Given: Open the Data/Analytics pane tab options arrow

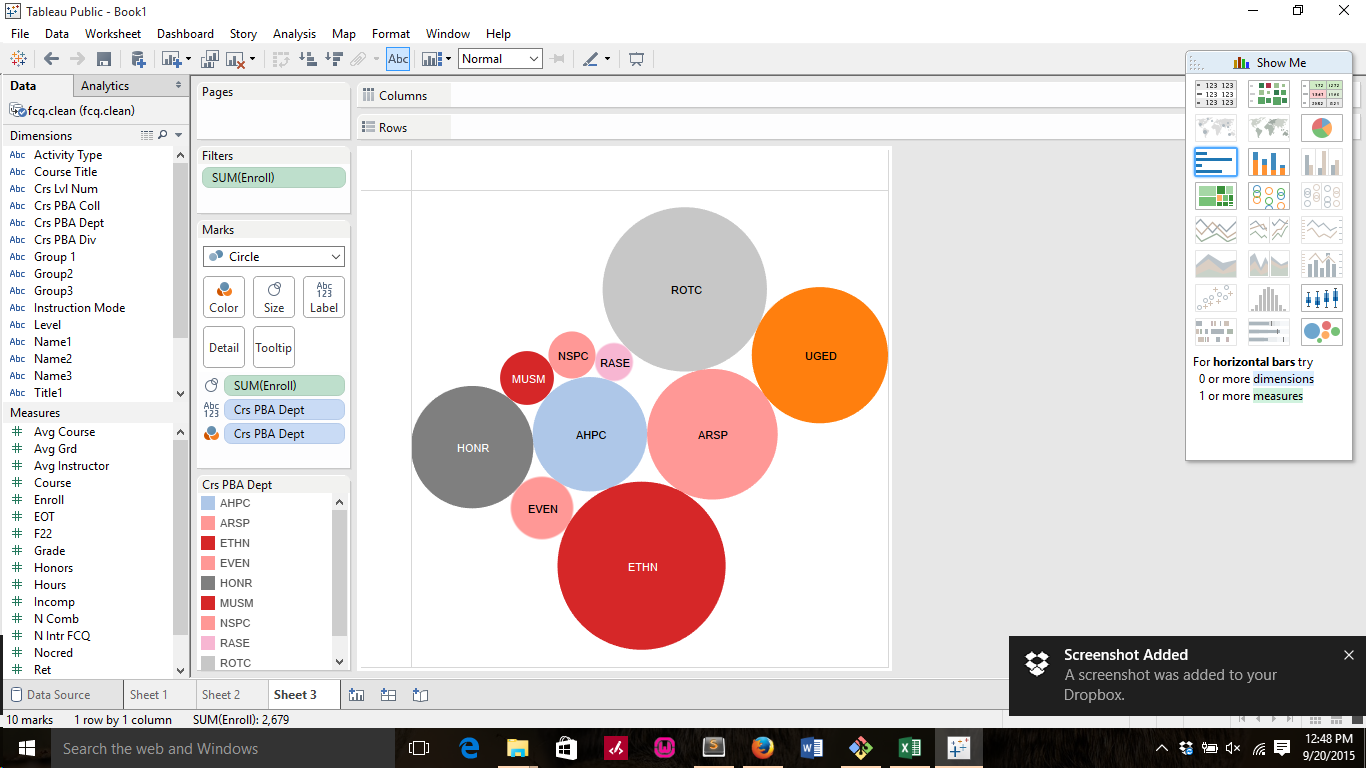Looking at the screenshot, I should (179, 86).
